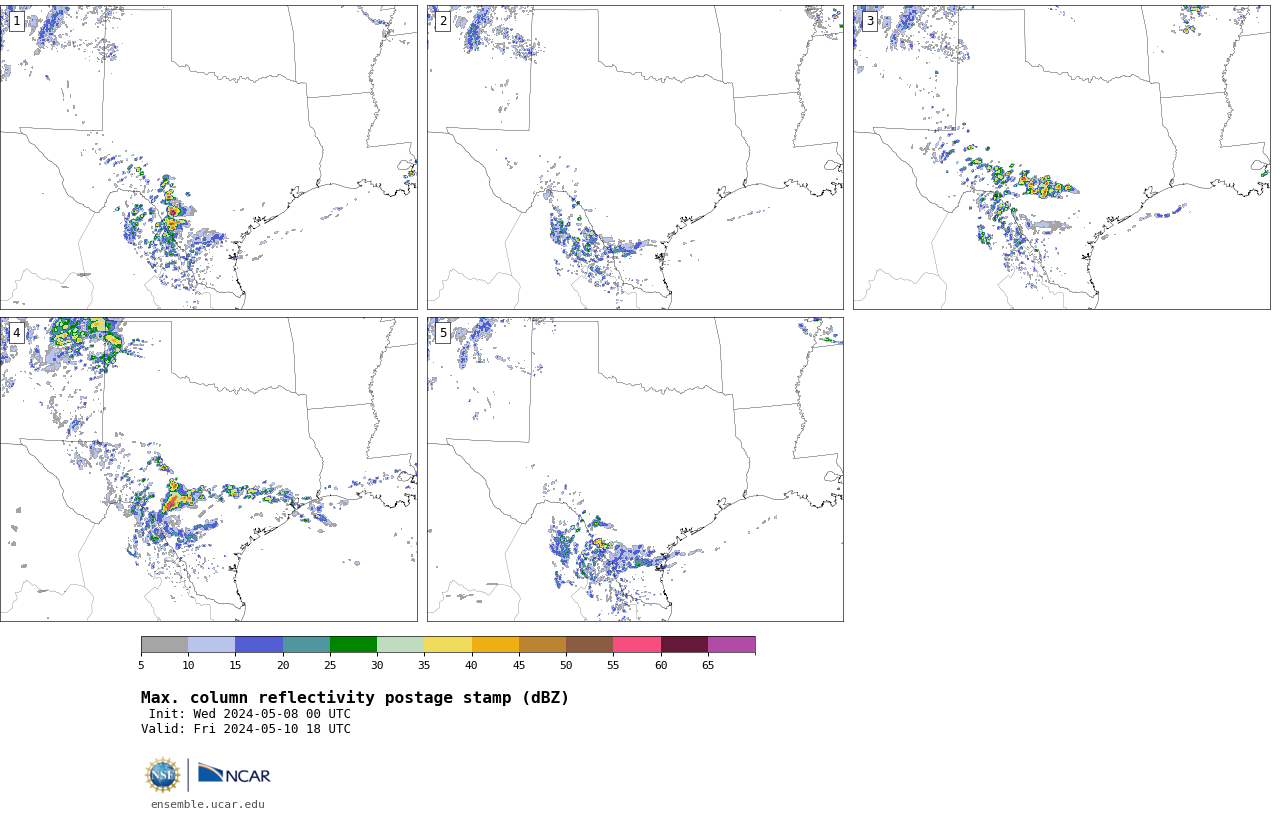Click the gray 5-10 dBZ color swatch
1280x815 pixels.
coord(164,644)
